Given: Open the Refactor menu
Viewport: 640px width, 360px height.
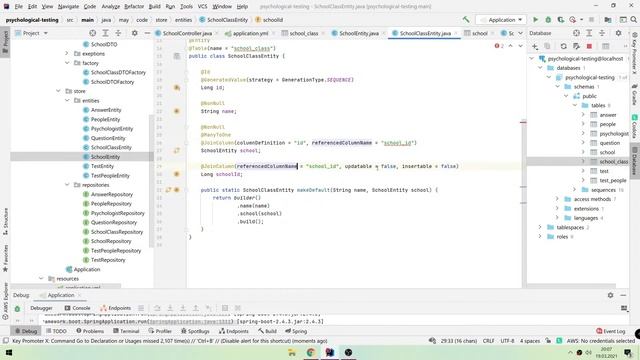Looking at the screenshot, I should (134, 7).
